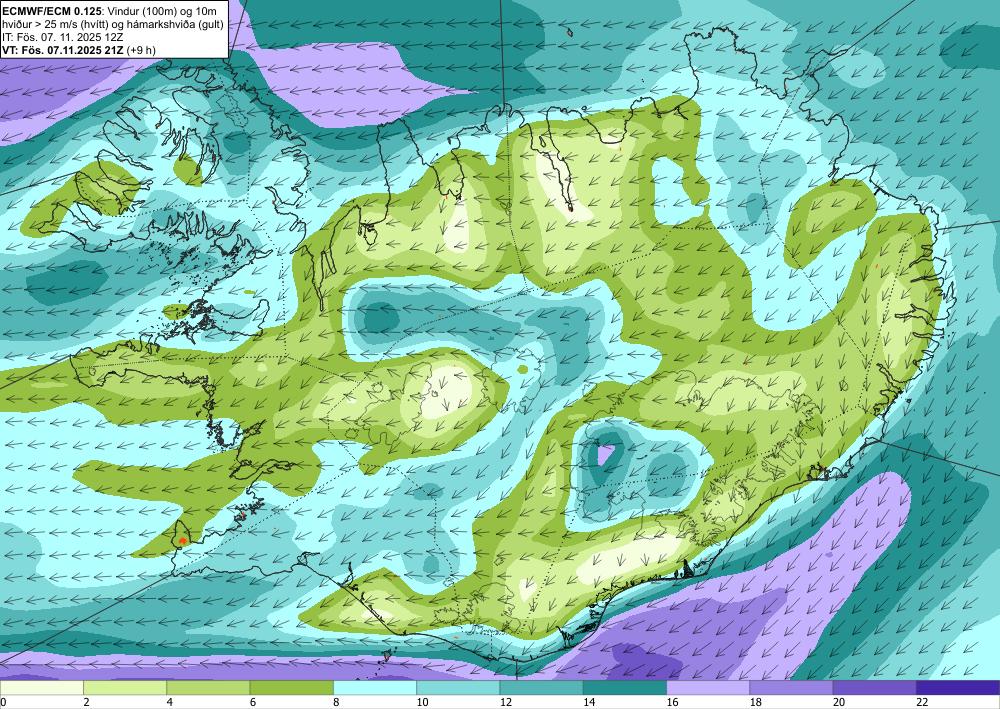Click the legend scale label "12"
Image resolution: width=1000 pixels, height=709 pixels.
tap(506, 702)
